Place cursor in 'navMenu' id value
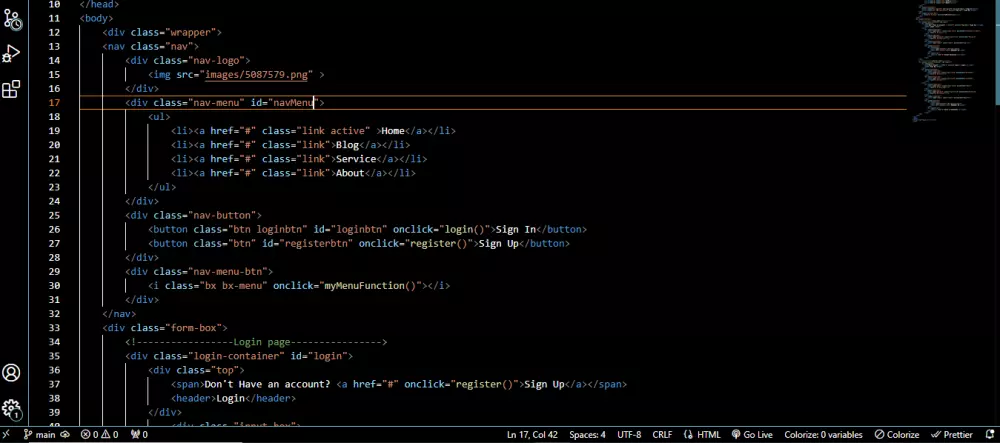1000x443 pixels. point(293,103)
